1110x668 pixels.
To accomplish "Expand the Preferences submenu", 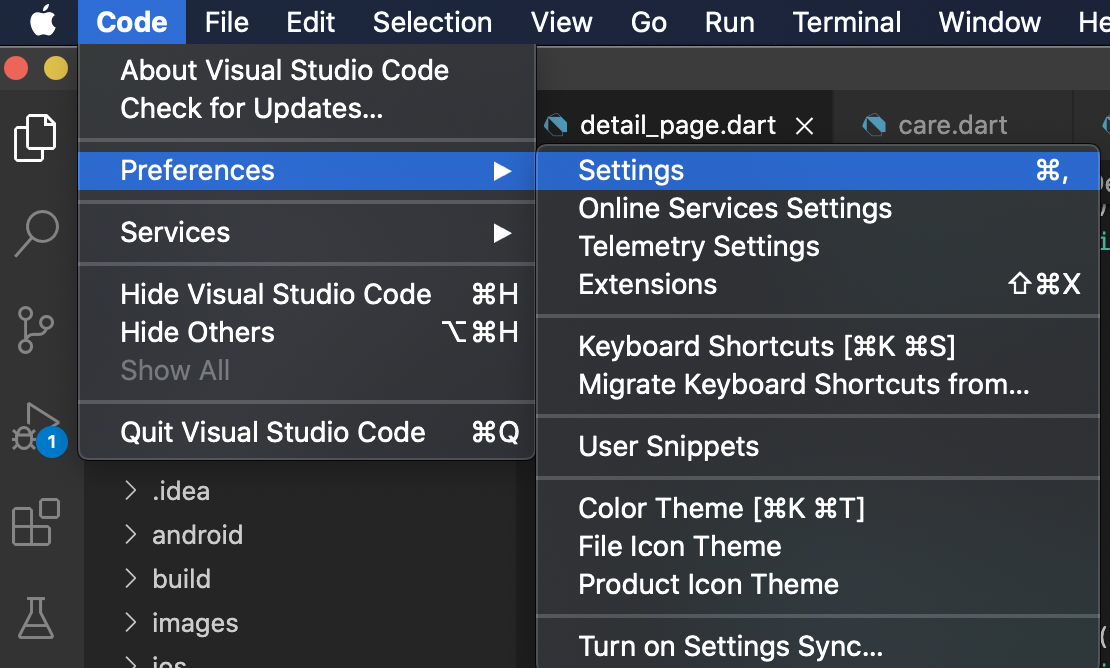I will click(x=307, y=171).
